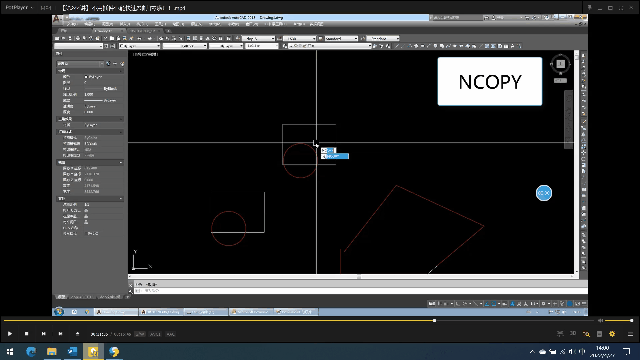Mute the player volume speaker icon
This screenshot has width=640, height=360.
click(x=600, y=321)
